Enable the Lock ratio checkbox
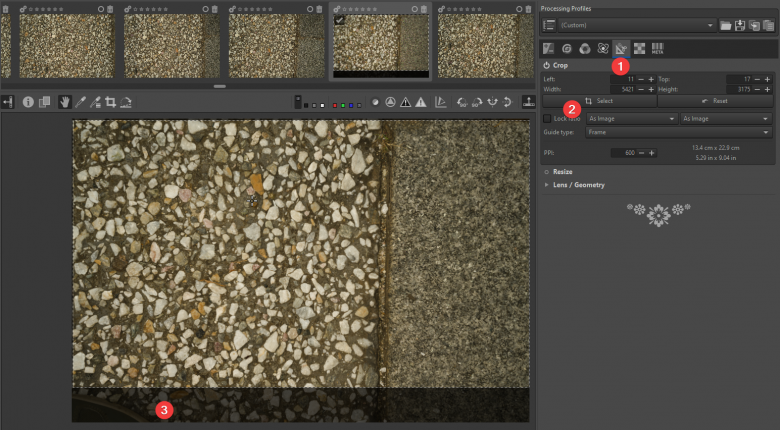The height and width of the screenshot is (430, 780). coord(547,118)
